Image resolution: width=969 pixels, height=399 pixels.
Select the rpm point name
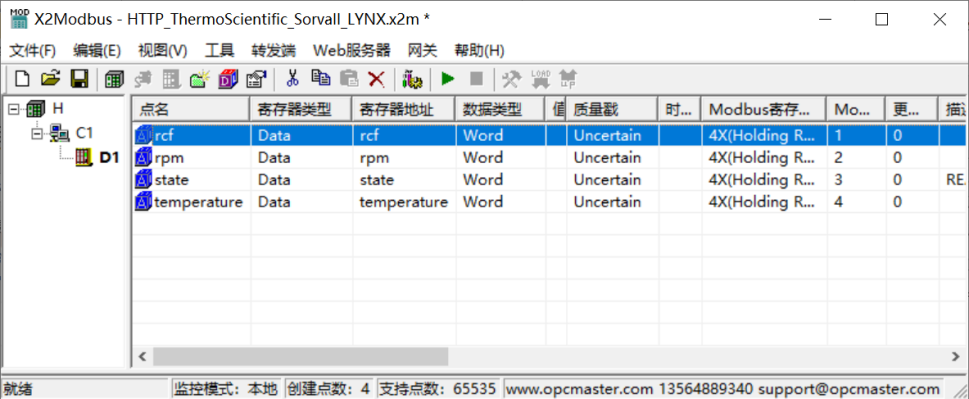(169, 158)
